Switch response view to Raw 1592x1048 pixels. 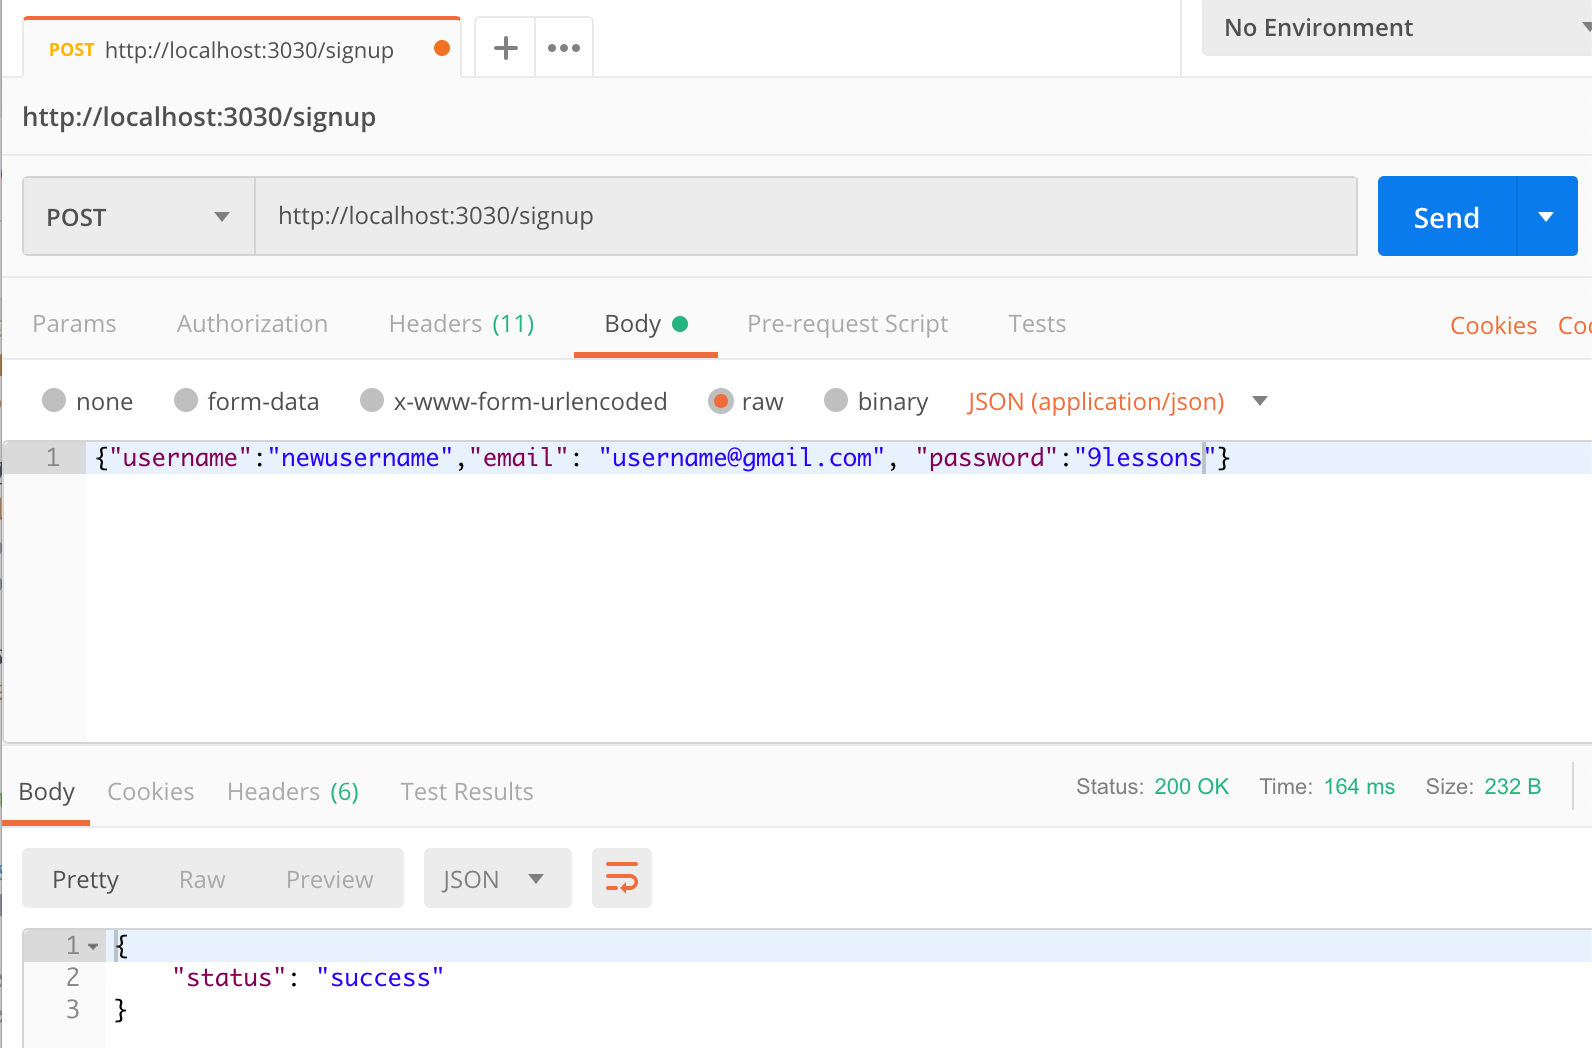202,879
